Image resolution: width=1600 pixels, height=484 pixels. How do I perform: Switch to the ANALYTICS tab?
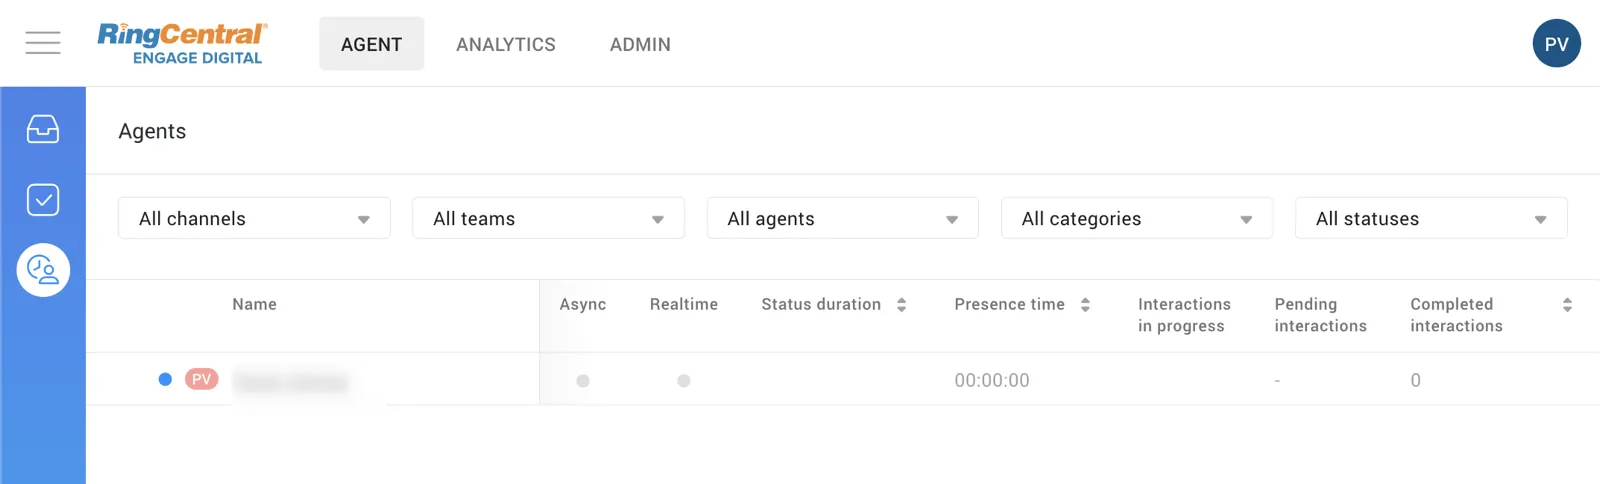click(x=506, y=44)
